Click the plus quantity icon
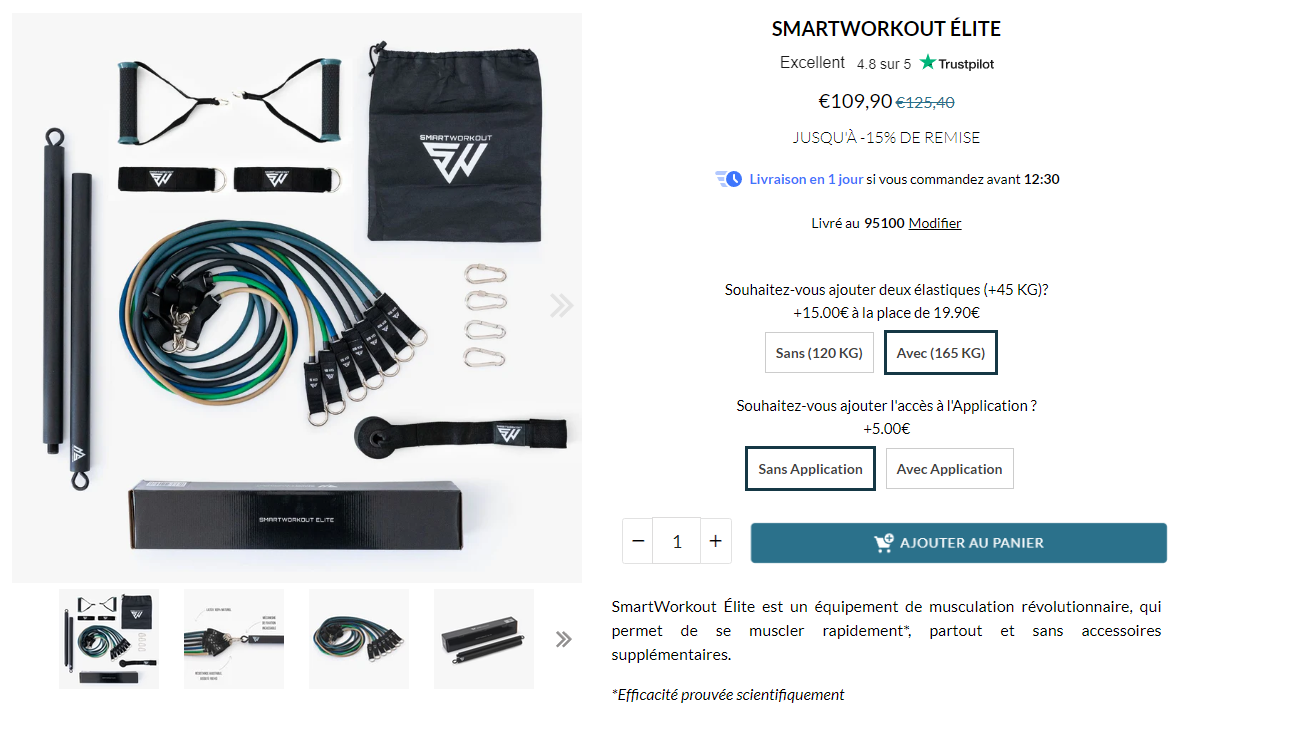Screen dimensions: 1300x730 point(716,541)
